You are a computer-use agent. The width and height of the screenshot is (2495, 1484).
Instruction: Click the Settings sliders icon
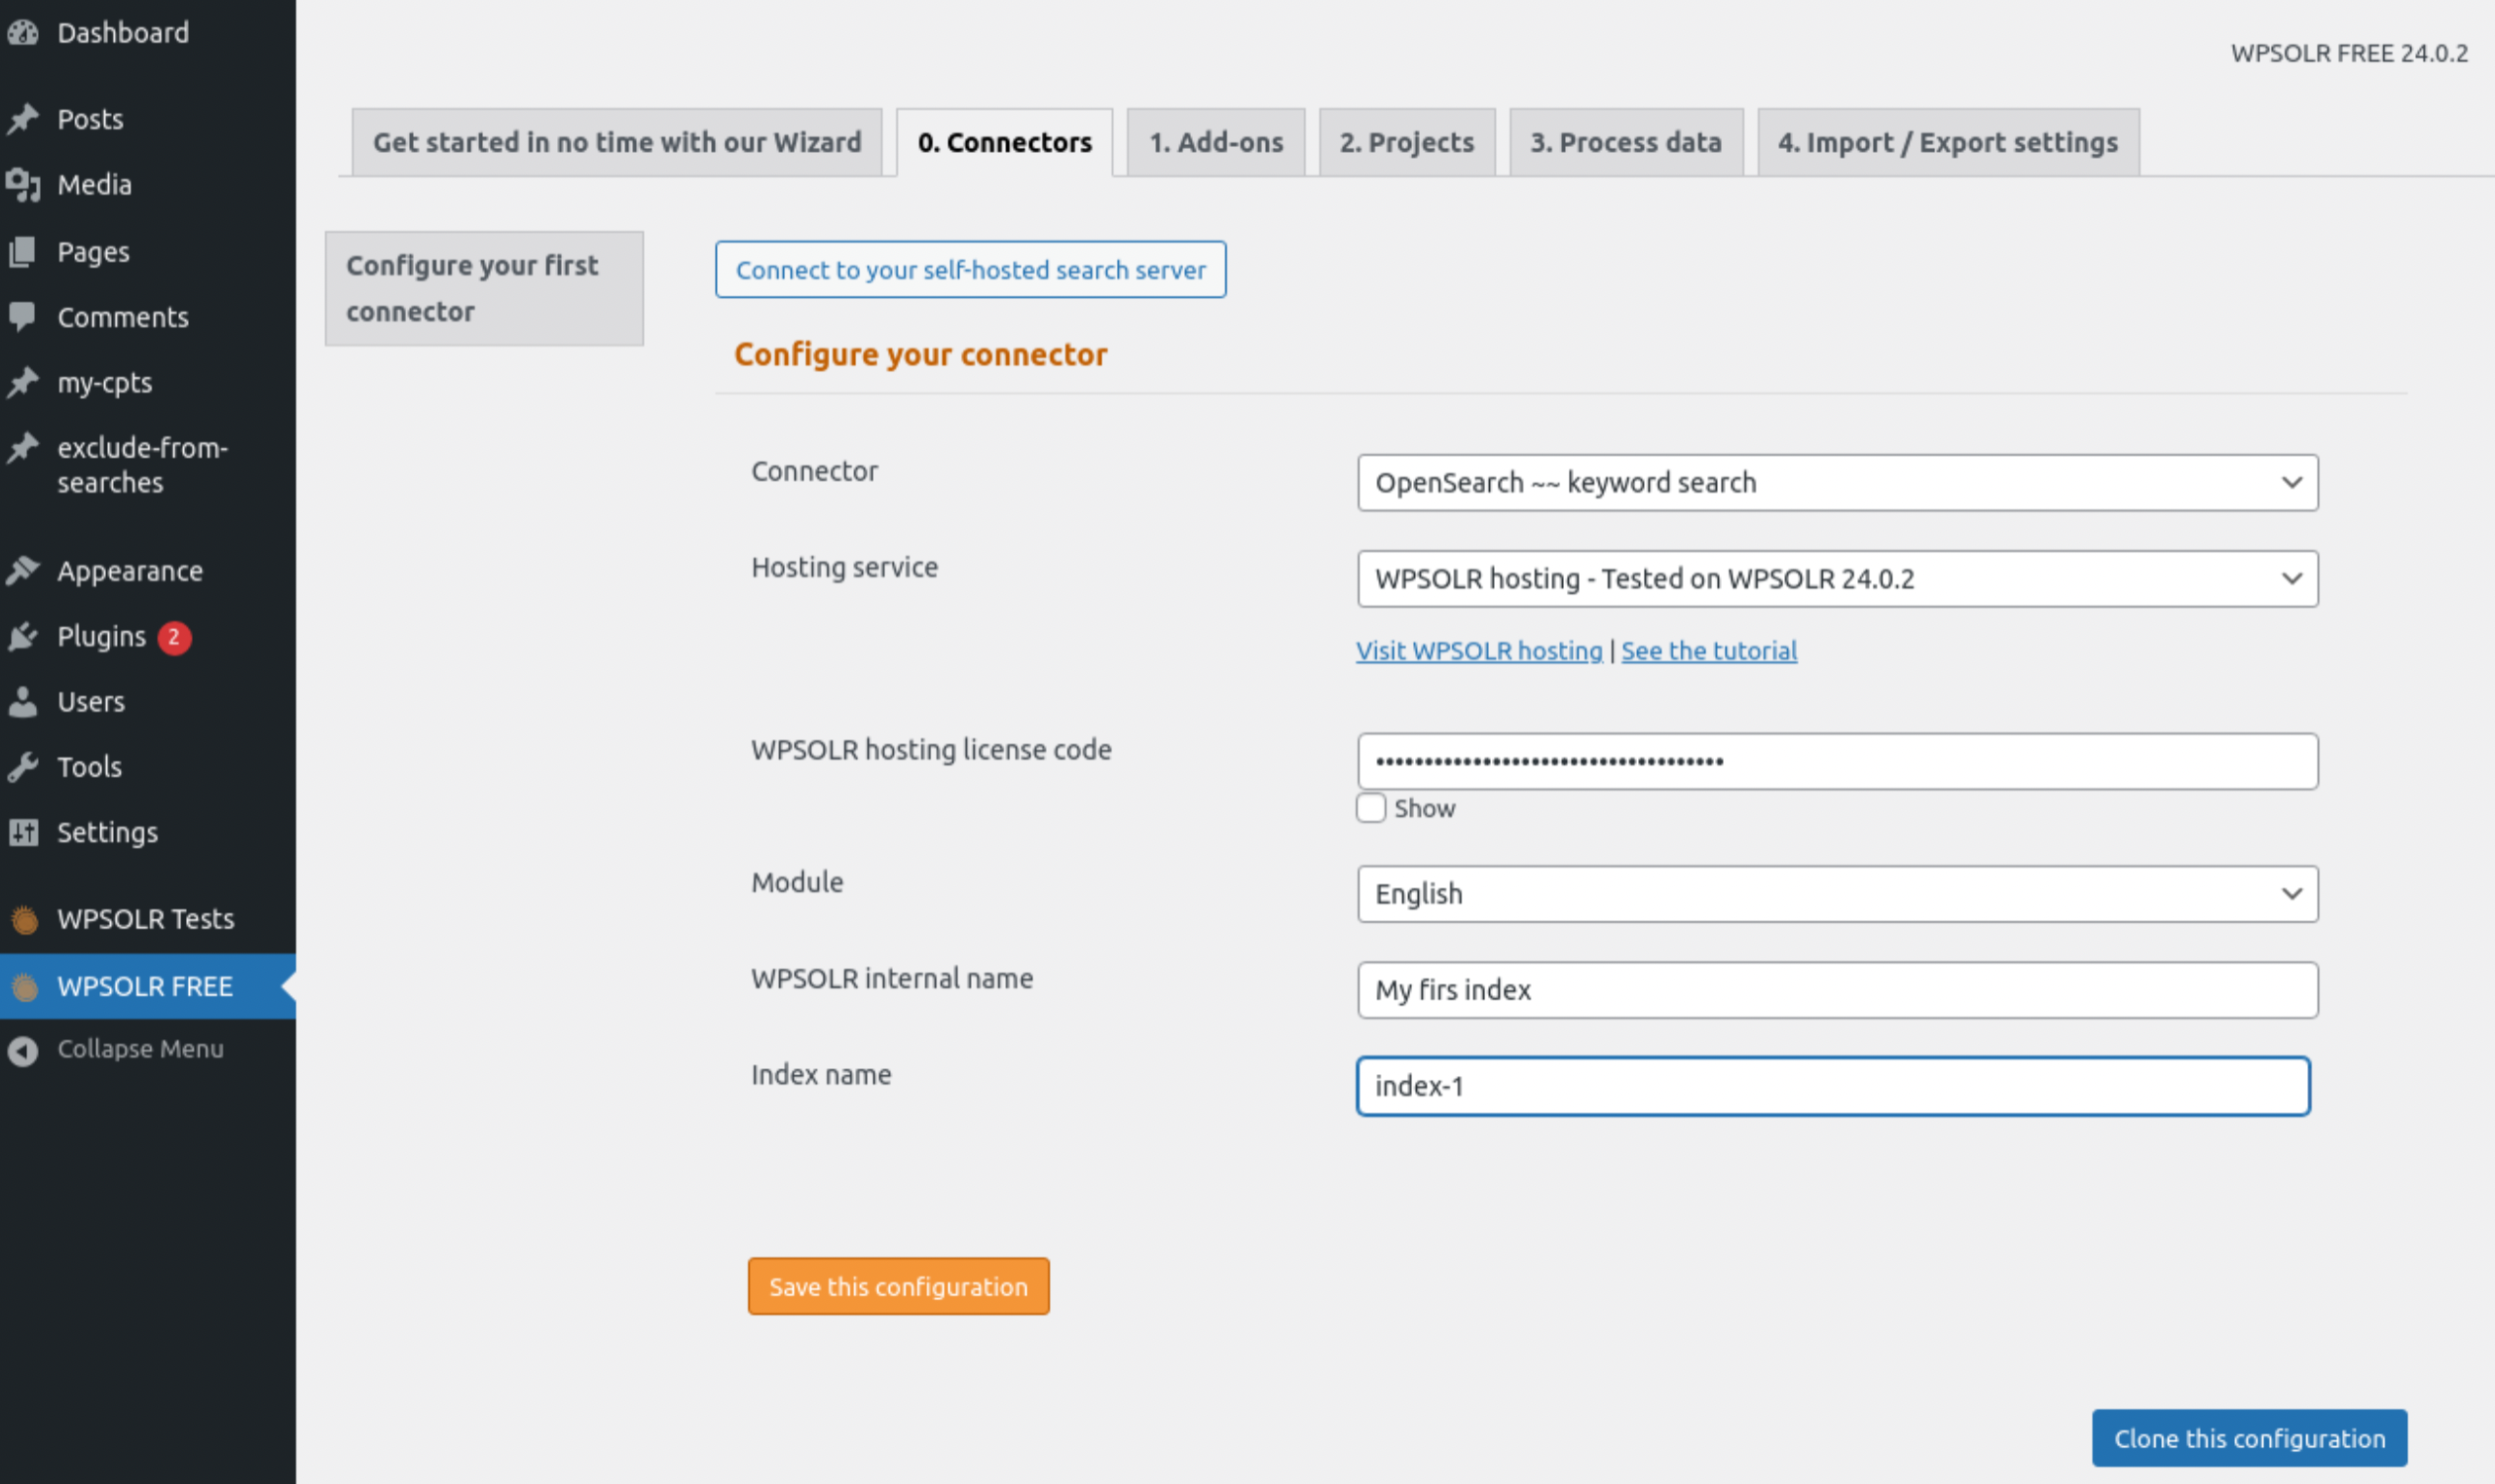click(x=23, y=832)
